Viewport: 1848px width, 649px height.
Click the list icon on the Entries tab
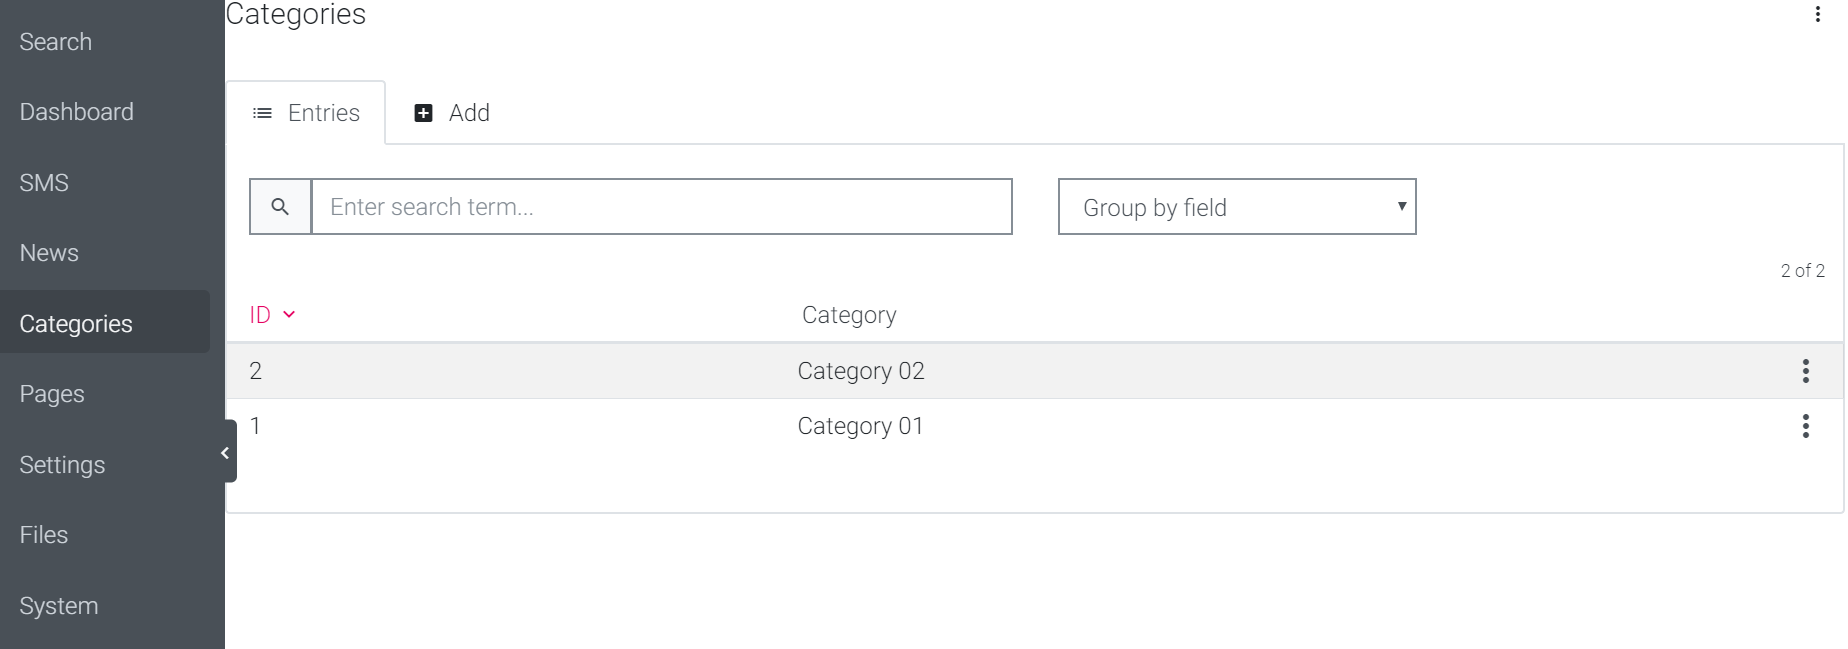262,113
